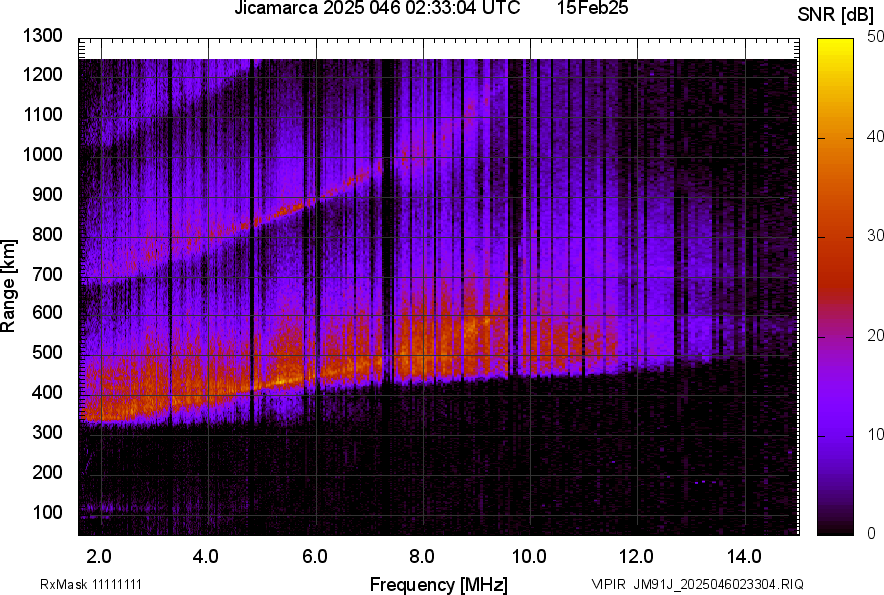Click the 30 tick on SNR scale
884x595 pixels.
tap(876, 236)
